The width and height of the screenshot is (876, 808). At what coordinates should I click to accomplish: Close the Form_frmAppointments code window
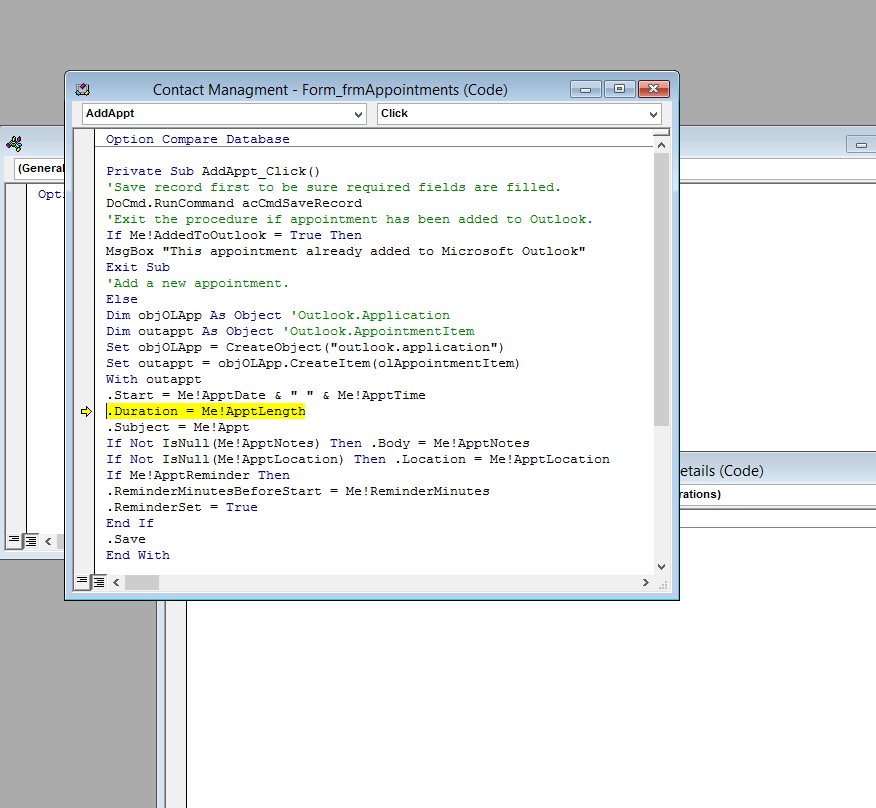coord(653,89)
